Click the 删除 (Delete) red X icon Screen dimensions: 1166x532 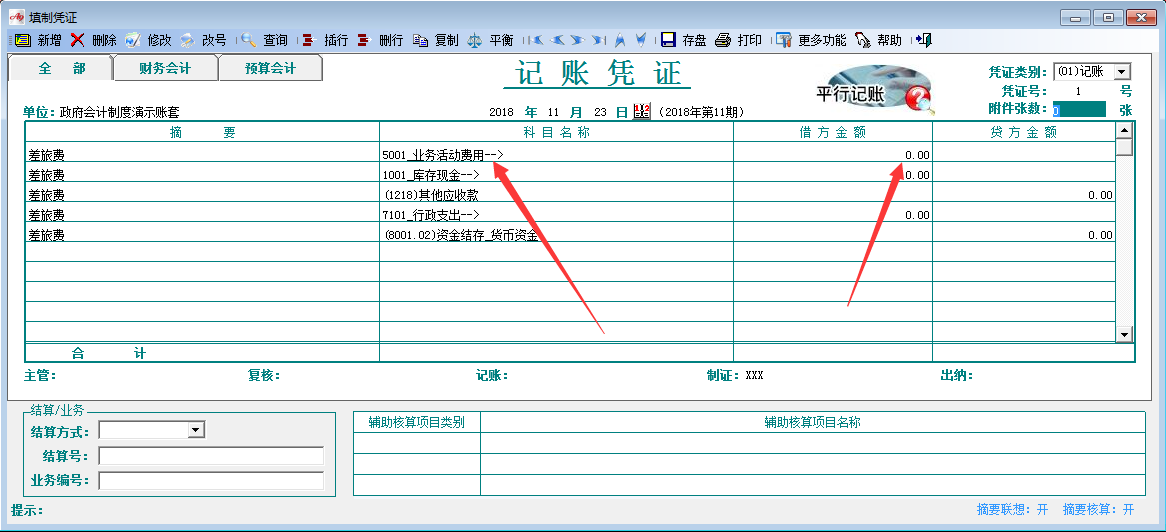pos(77,40)
